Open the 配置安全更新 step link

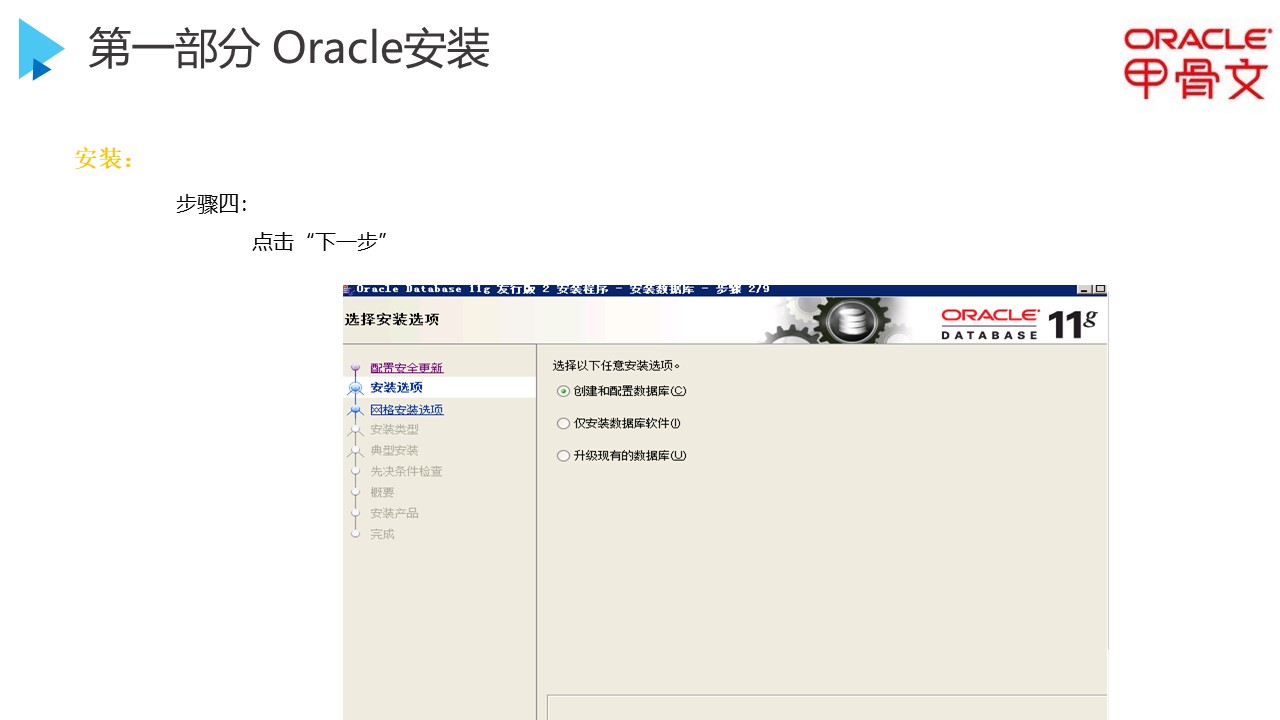pyautogui.click(x=406, y=368)
